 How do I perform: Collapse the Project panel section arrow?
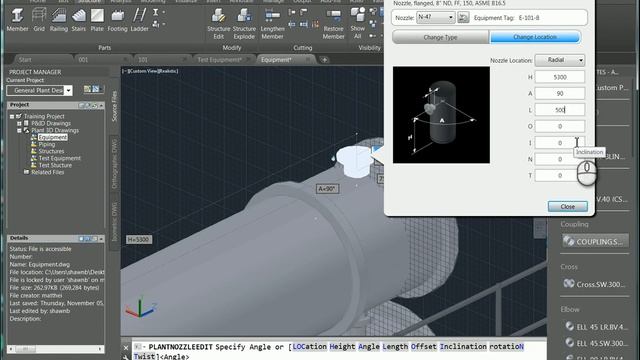pos(101,105)
